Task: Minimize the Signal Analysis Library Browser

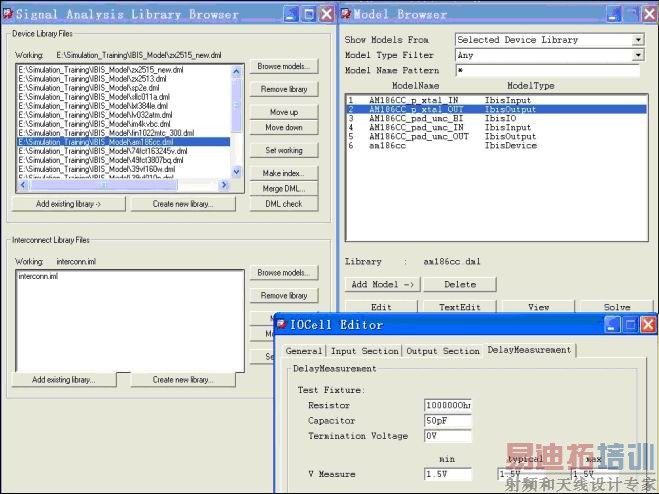Action: click(x=291, y=14)
